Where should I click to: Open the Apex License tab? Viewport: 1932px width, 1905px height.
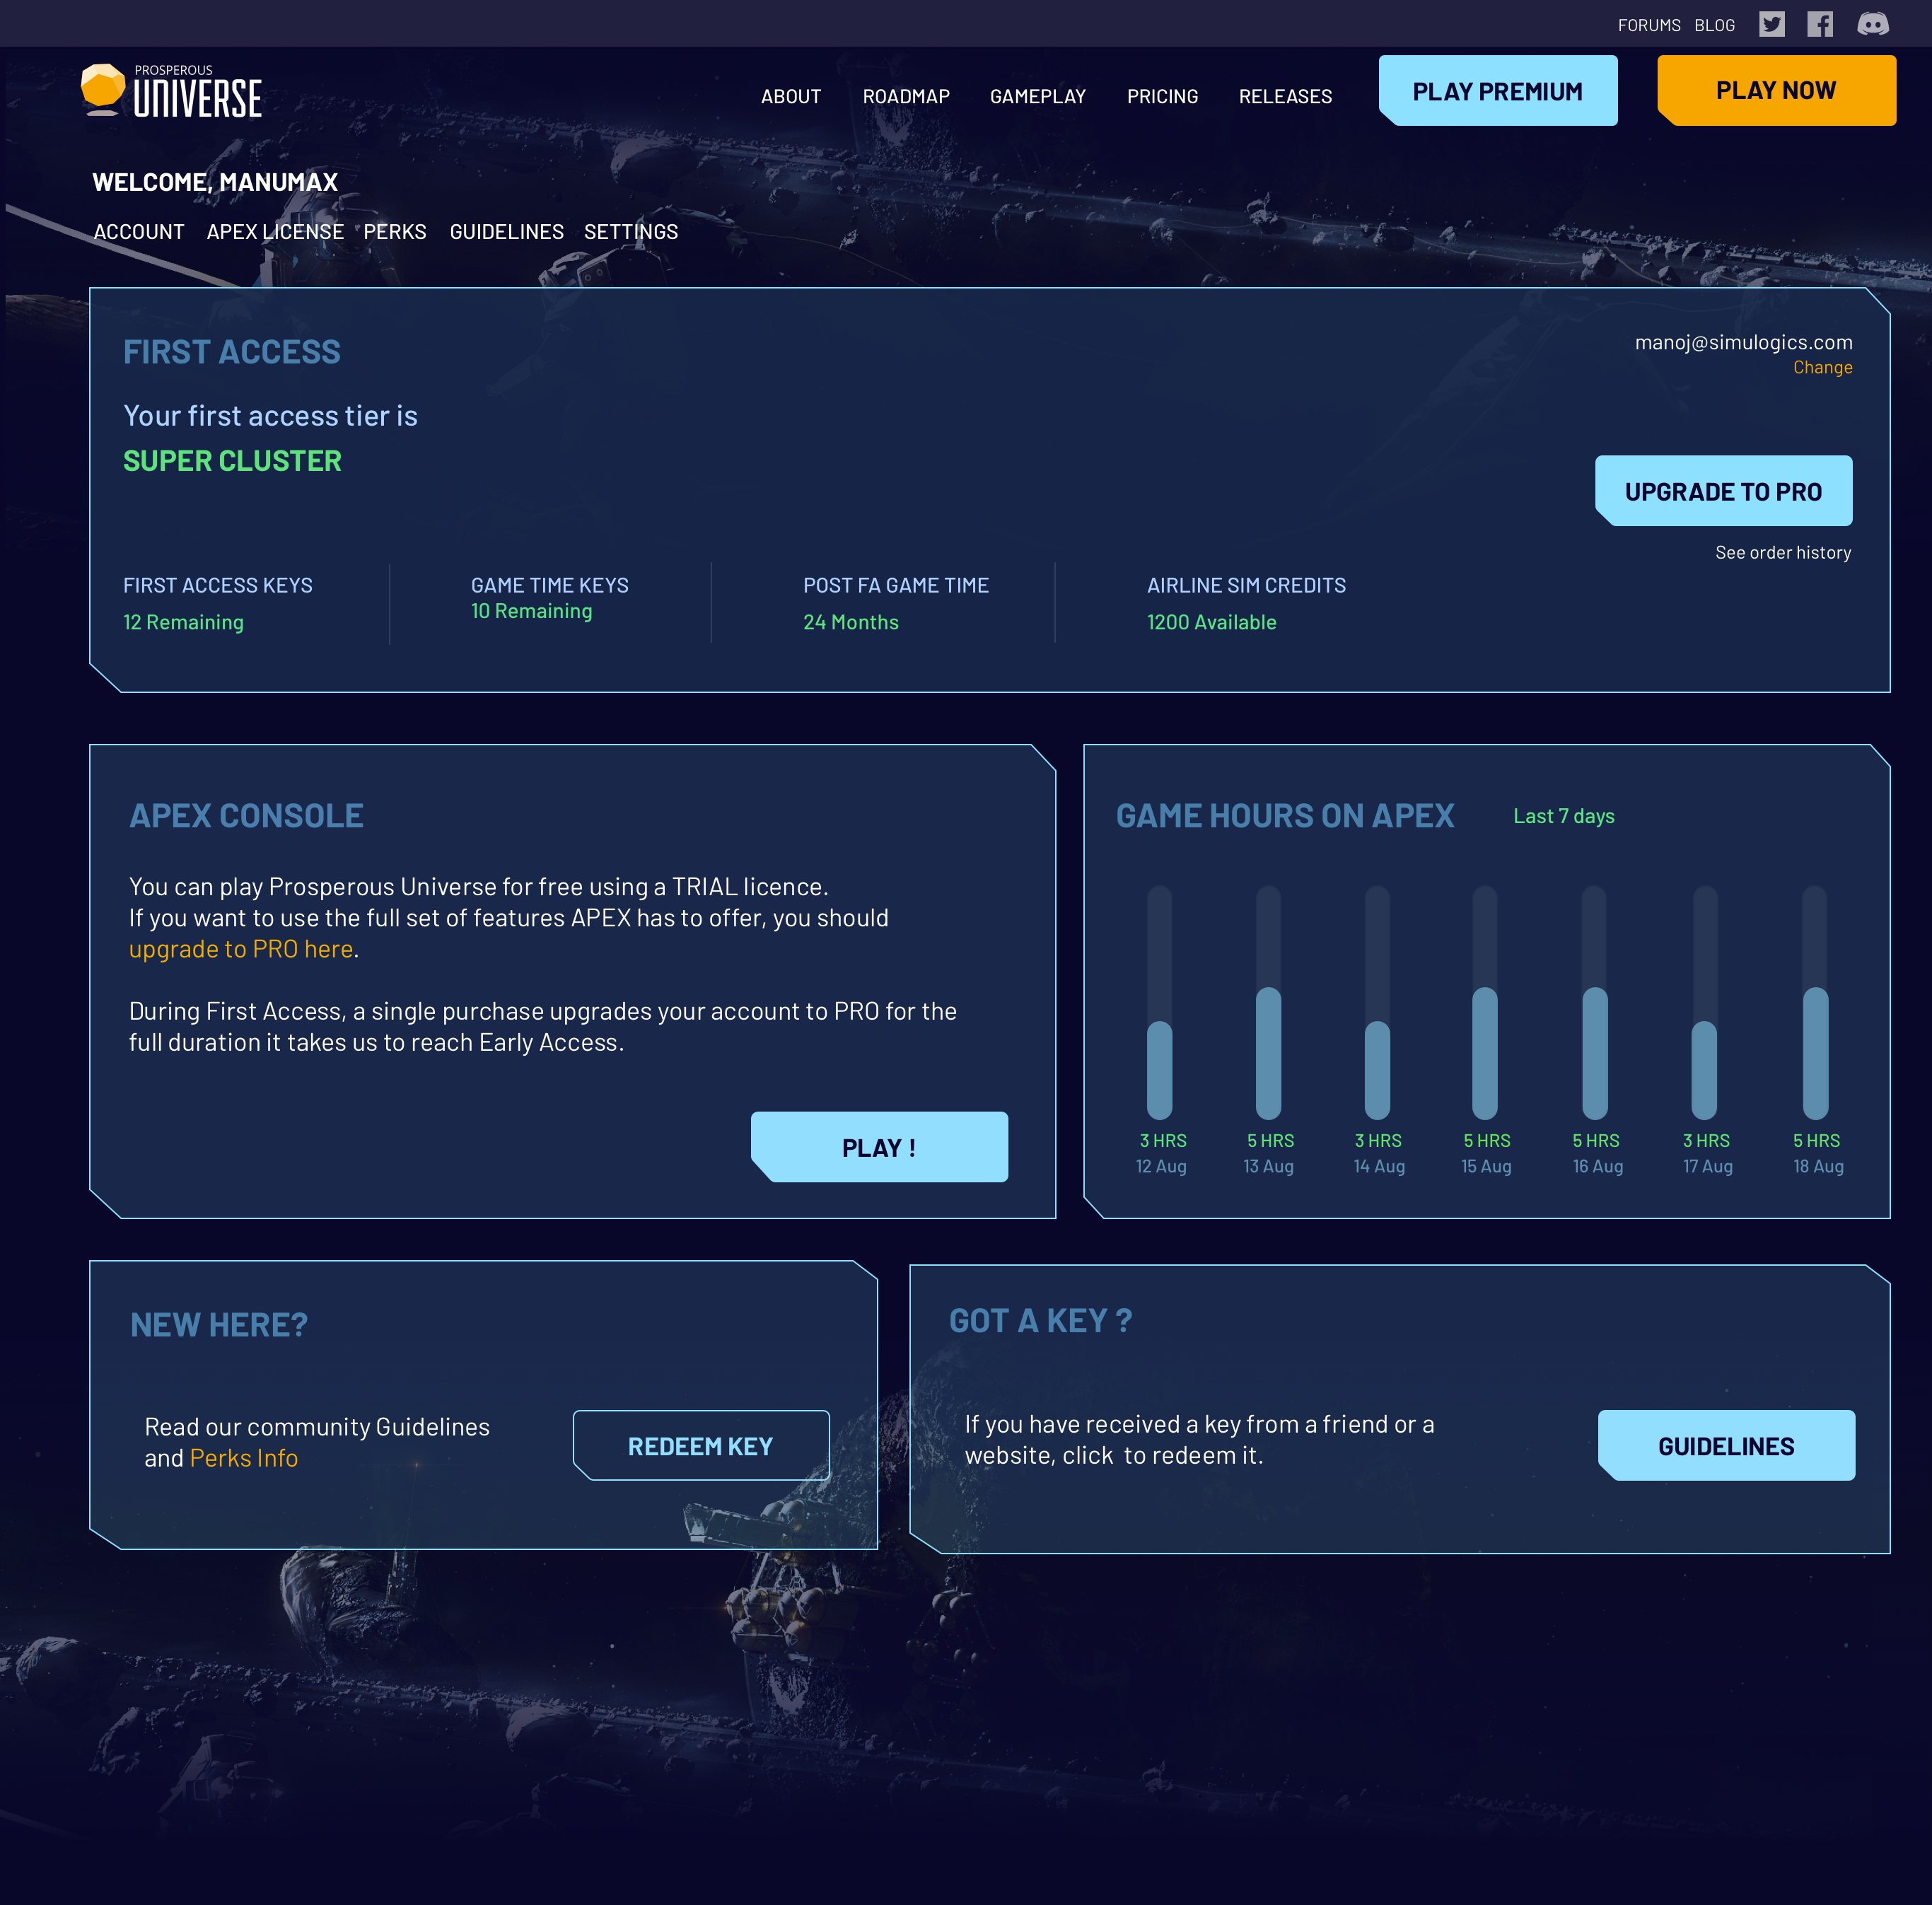(275, 232)
